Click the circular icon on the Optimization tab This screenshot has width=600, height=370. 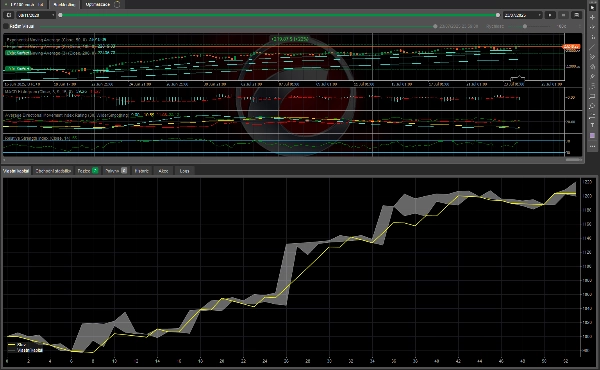tap(117, 5)
